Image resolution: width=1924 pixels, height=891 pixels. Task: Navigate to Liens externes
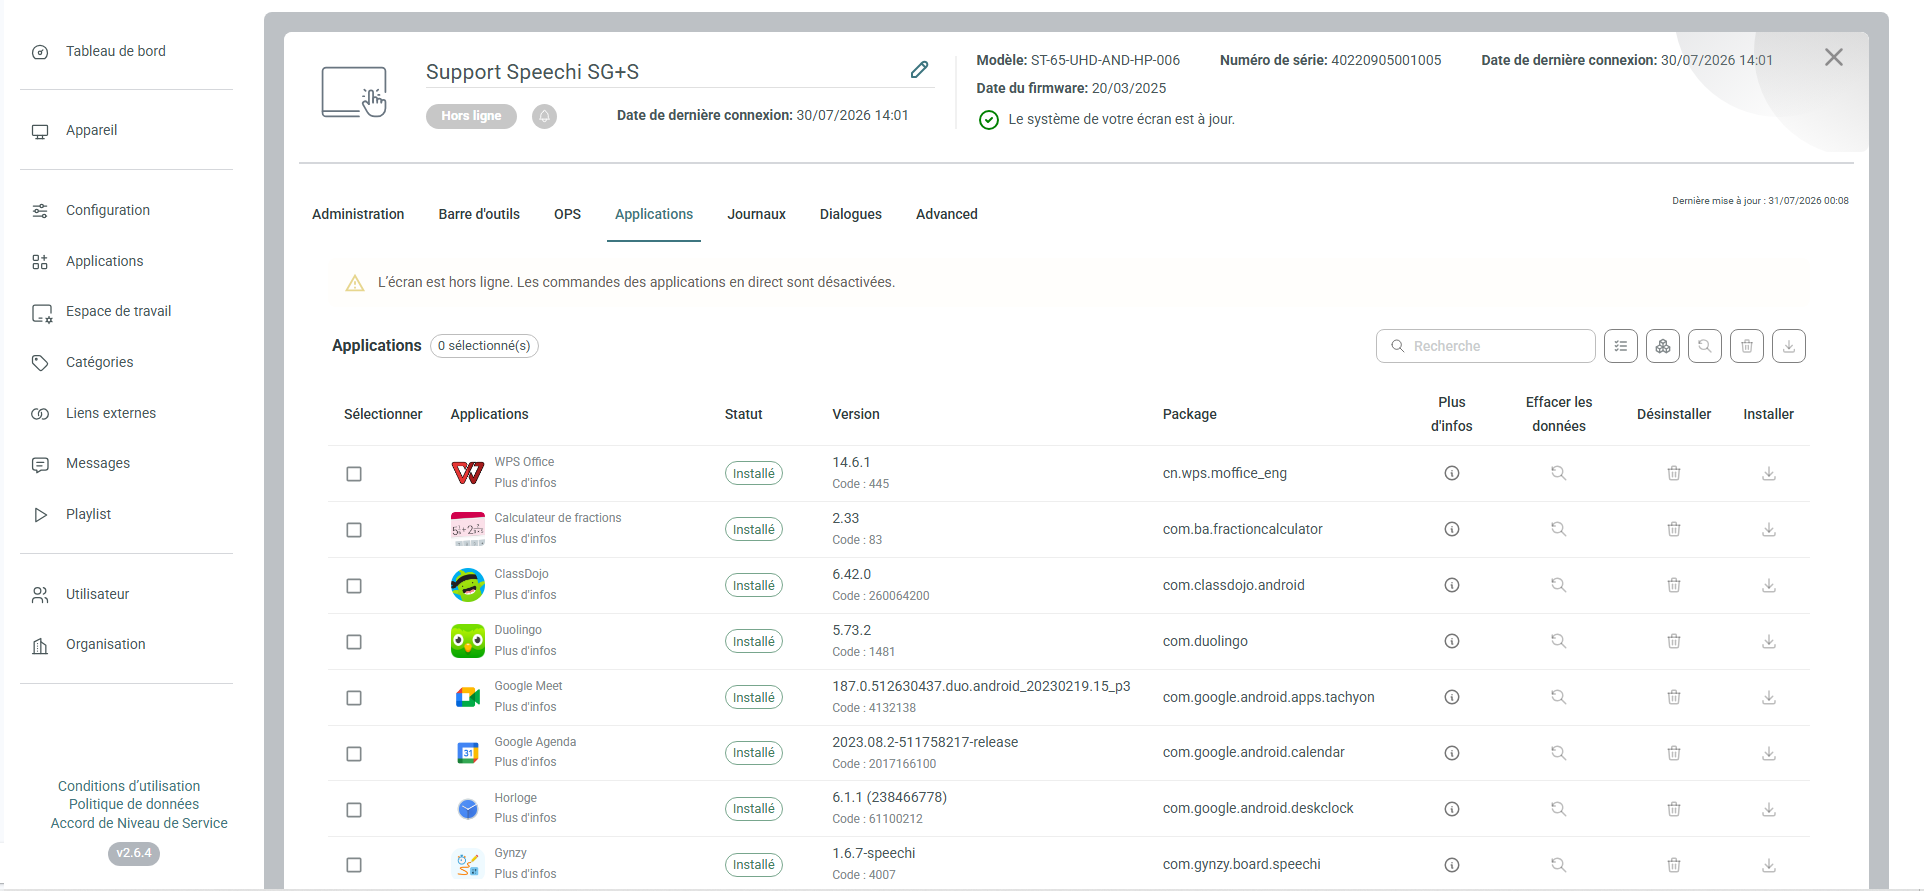[x=111, y=413]
